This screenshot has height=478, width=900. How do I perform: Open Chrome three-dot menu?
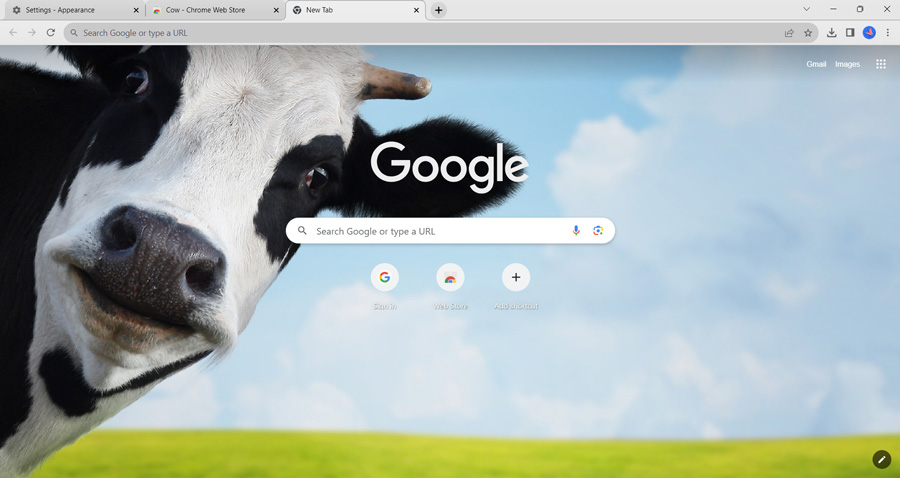[x=887, y=33]
